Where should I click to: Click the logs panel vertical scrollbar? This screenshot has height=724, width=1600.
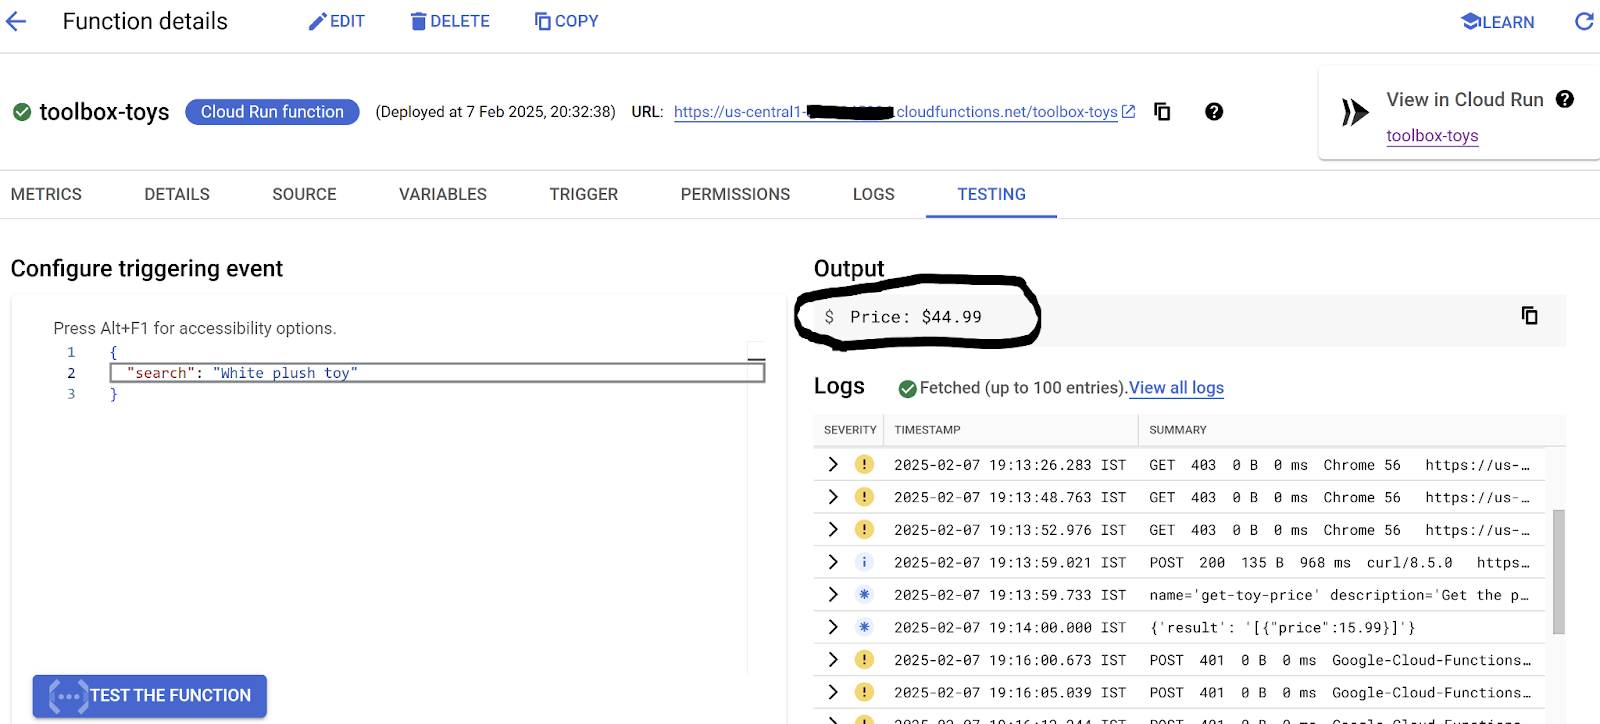1558,571
